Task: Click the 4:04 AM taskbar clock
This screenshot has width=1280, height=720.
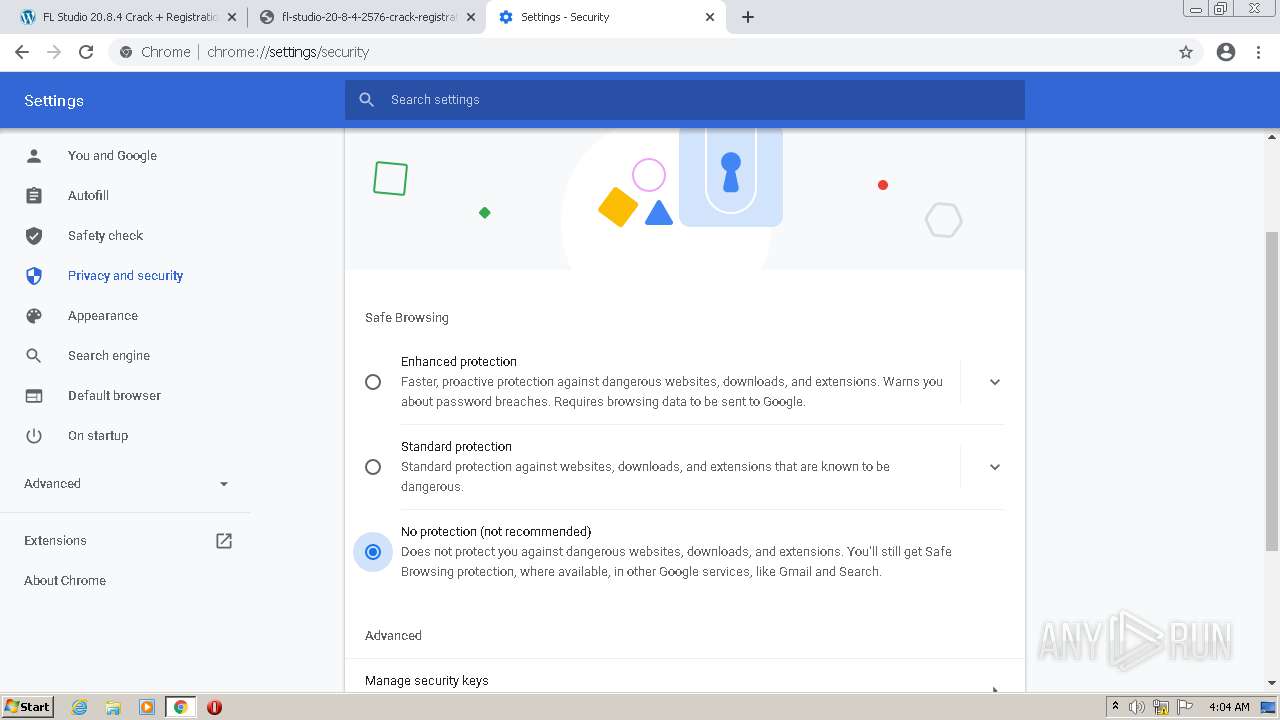Action: pos(1229,707)
